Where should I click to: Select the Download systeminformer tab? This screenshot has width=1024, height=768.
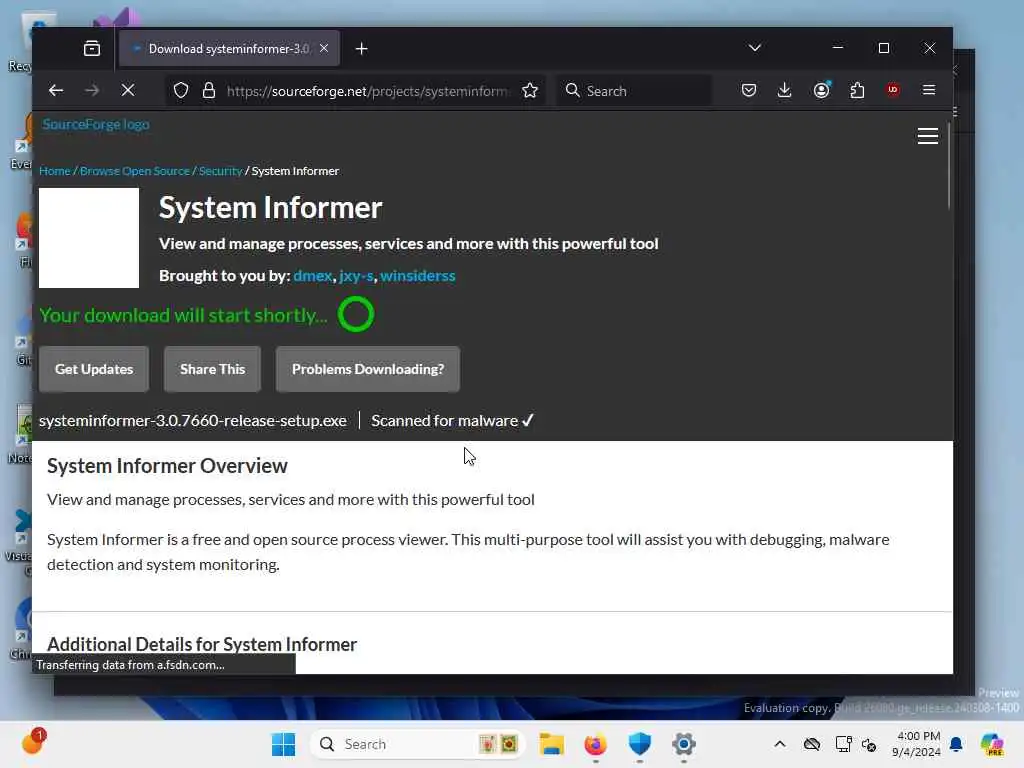[229, 48]
